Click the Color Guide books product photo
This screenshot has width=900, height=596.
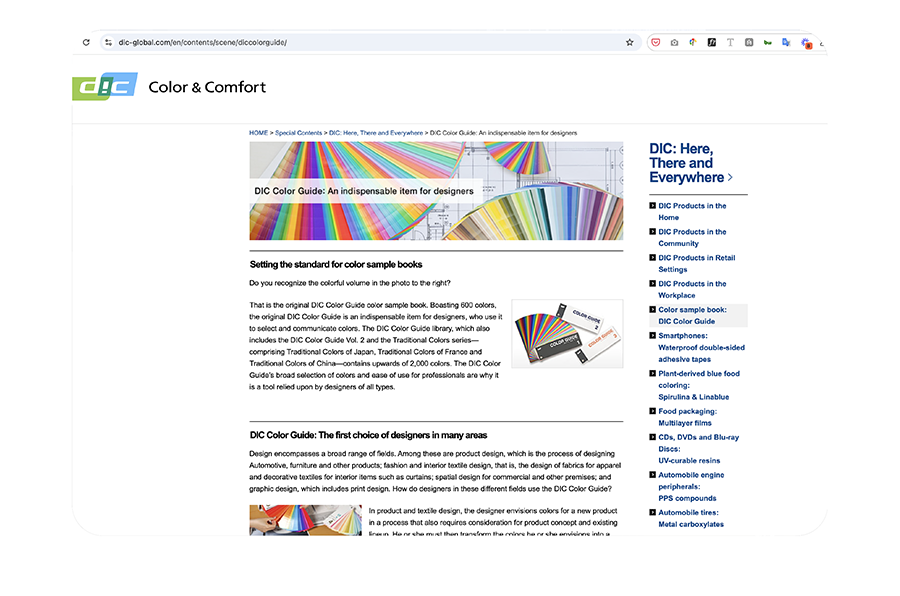point(567,335)
